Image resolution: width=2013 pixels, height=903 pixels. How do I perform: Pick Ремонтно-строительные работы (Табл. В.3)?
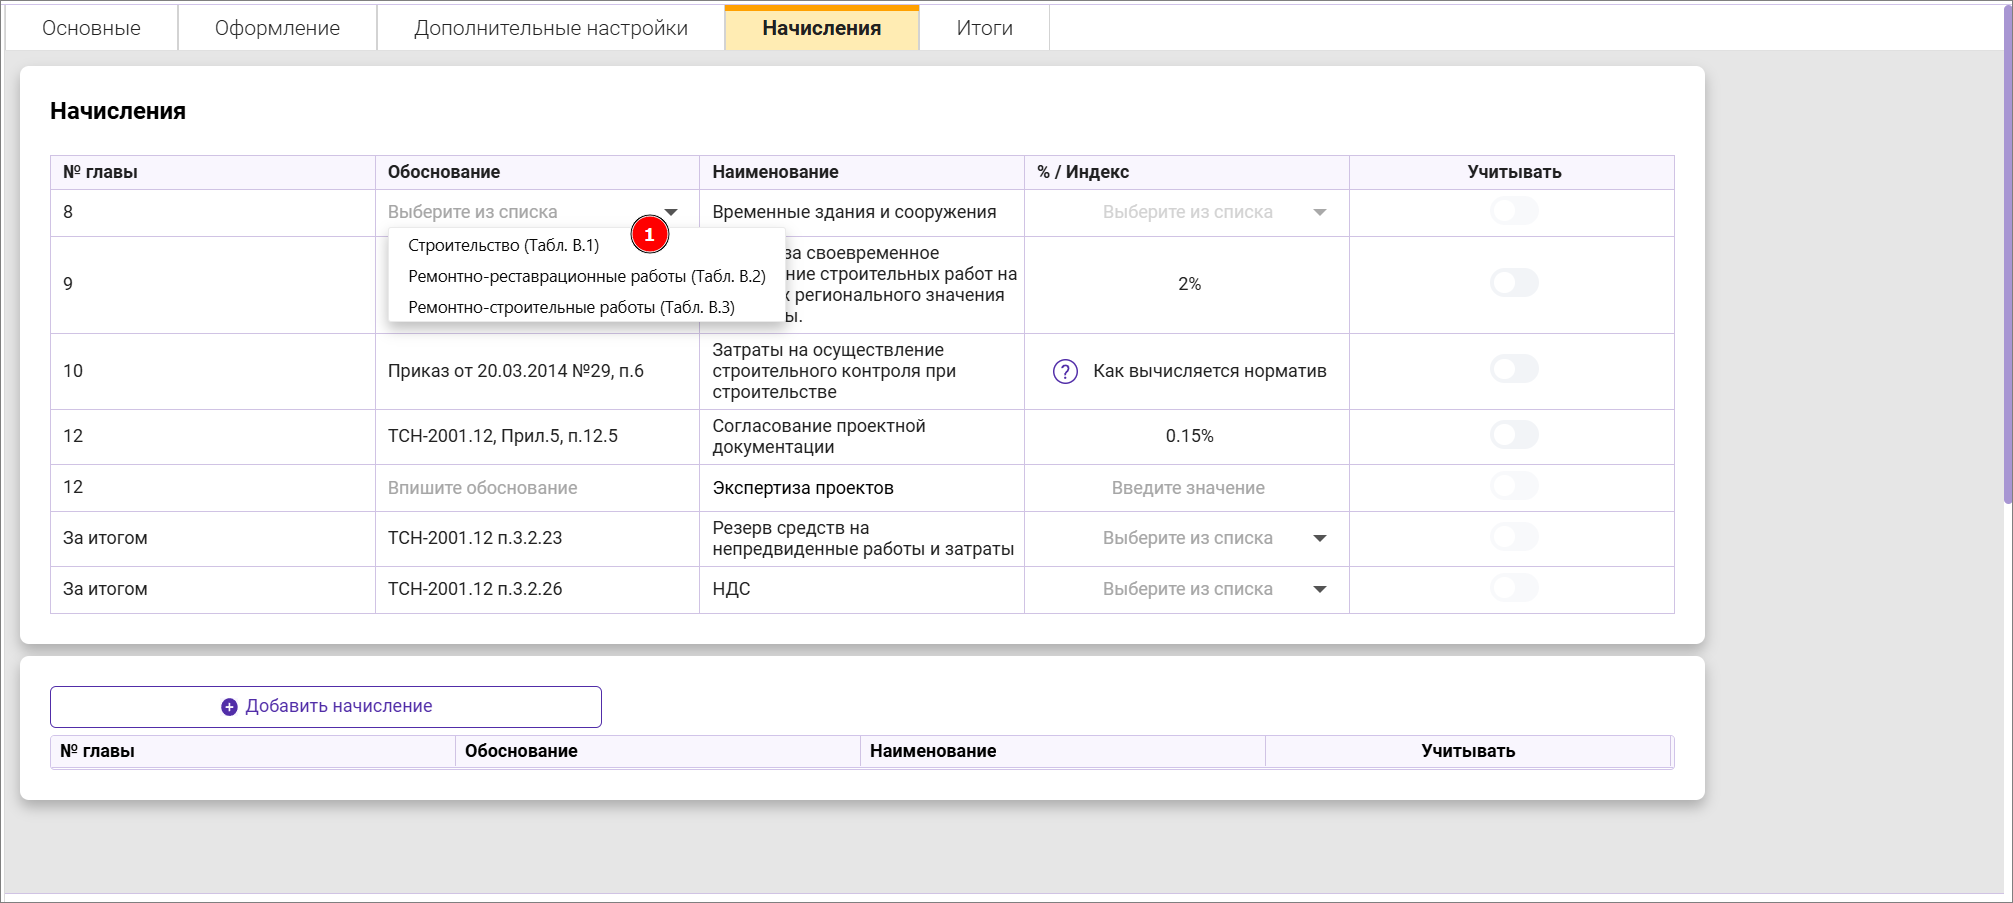(571, 307)
